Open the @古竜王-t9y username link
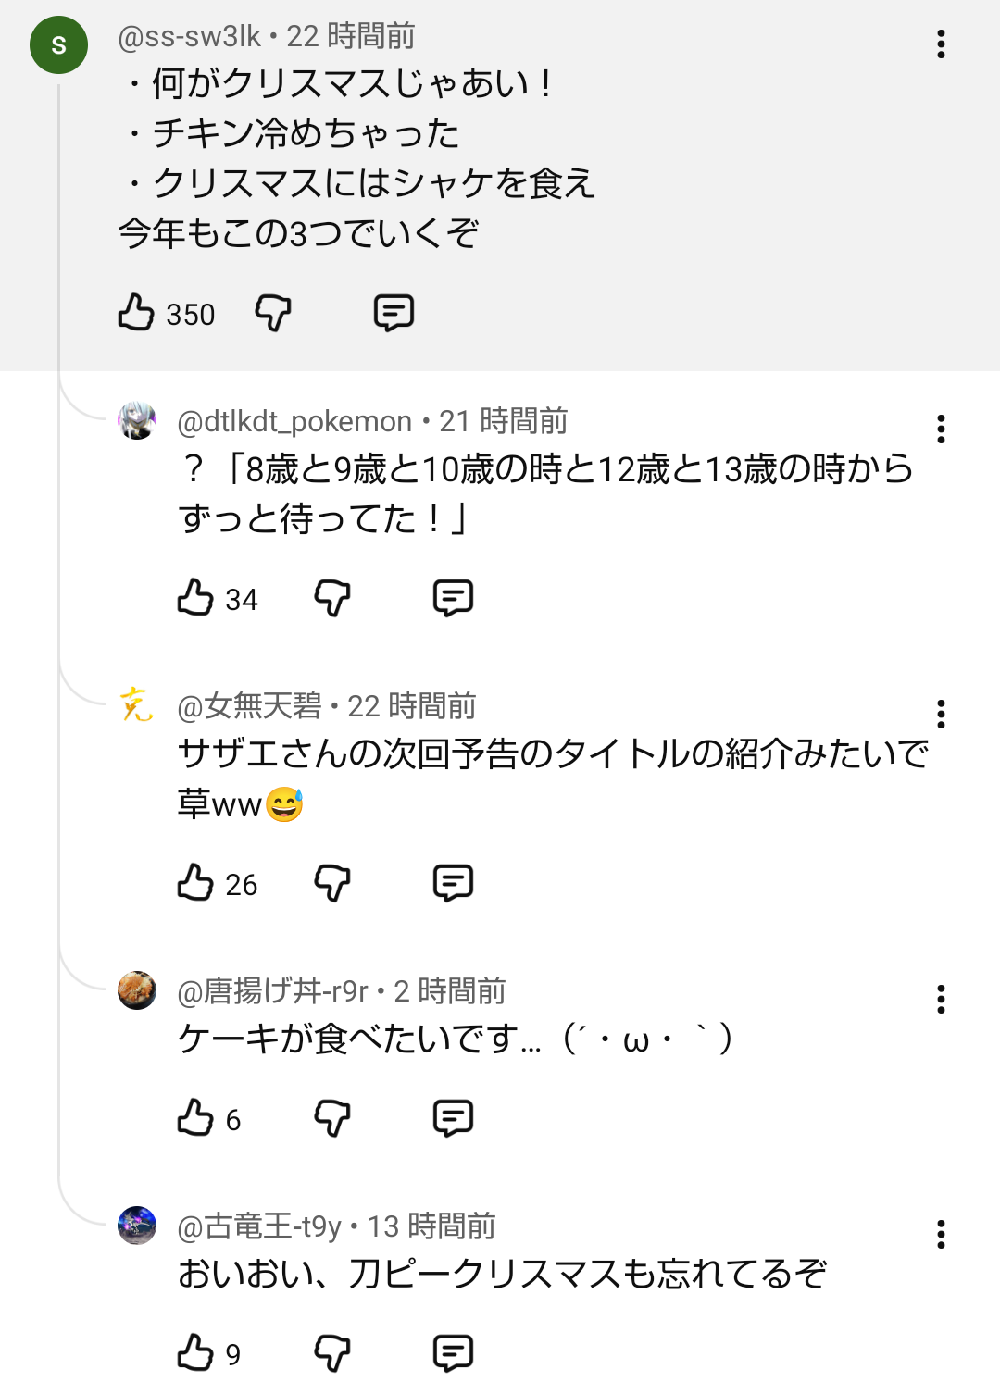1000x1394 pixels. (x=260, y=1226)
